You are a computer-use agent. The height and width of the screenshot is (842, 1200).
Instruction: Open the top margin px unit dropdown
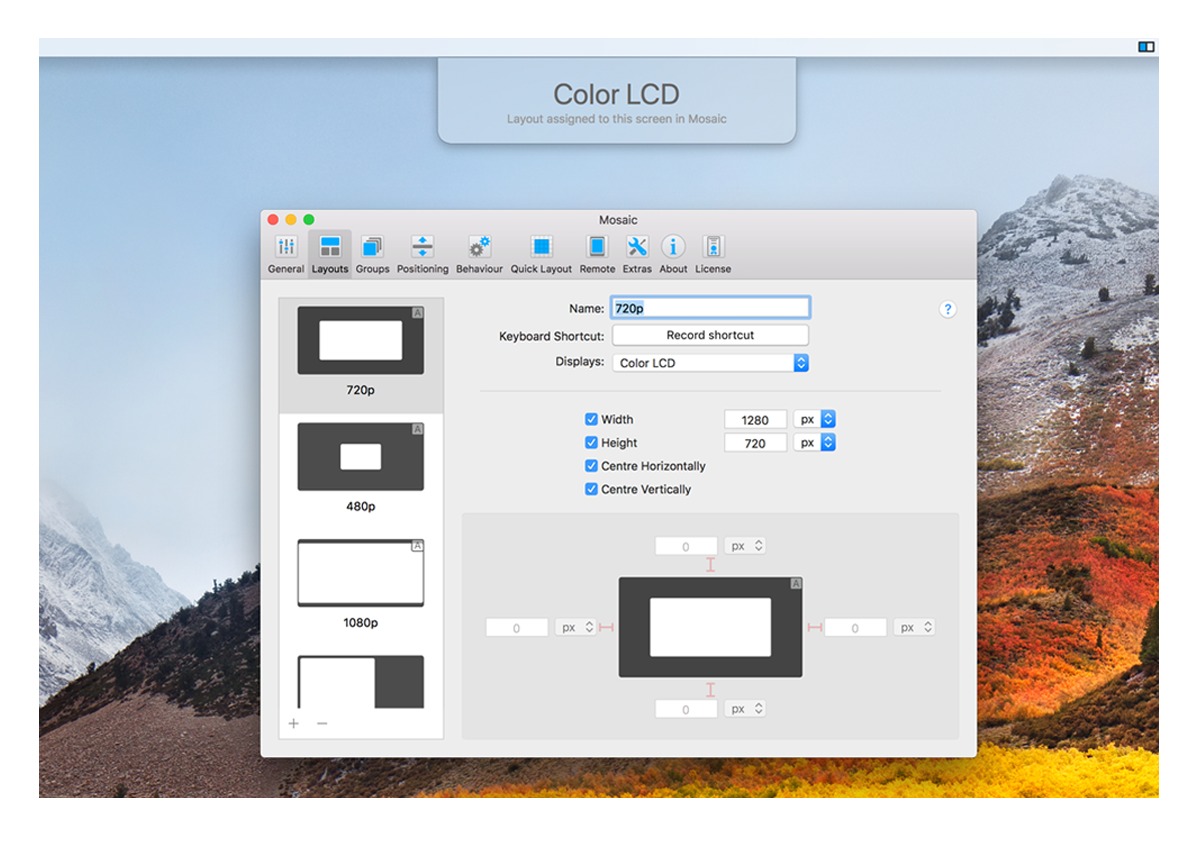(x=746, y=546)
